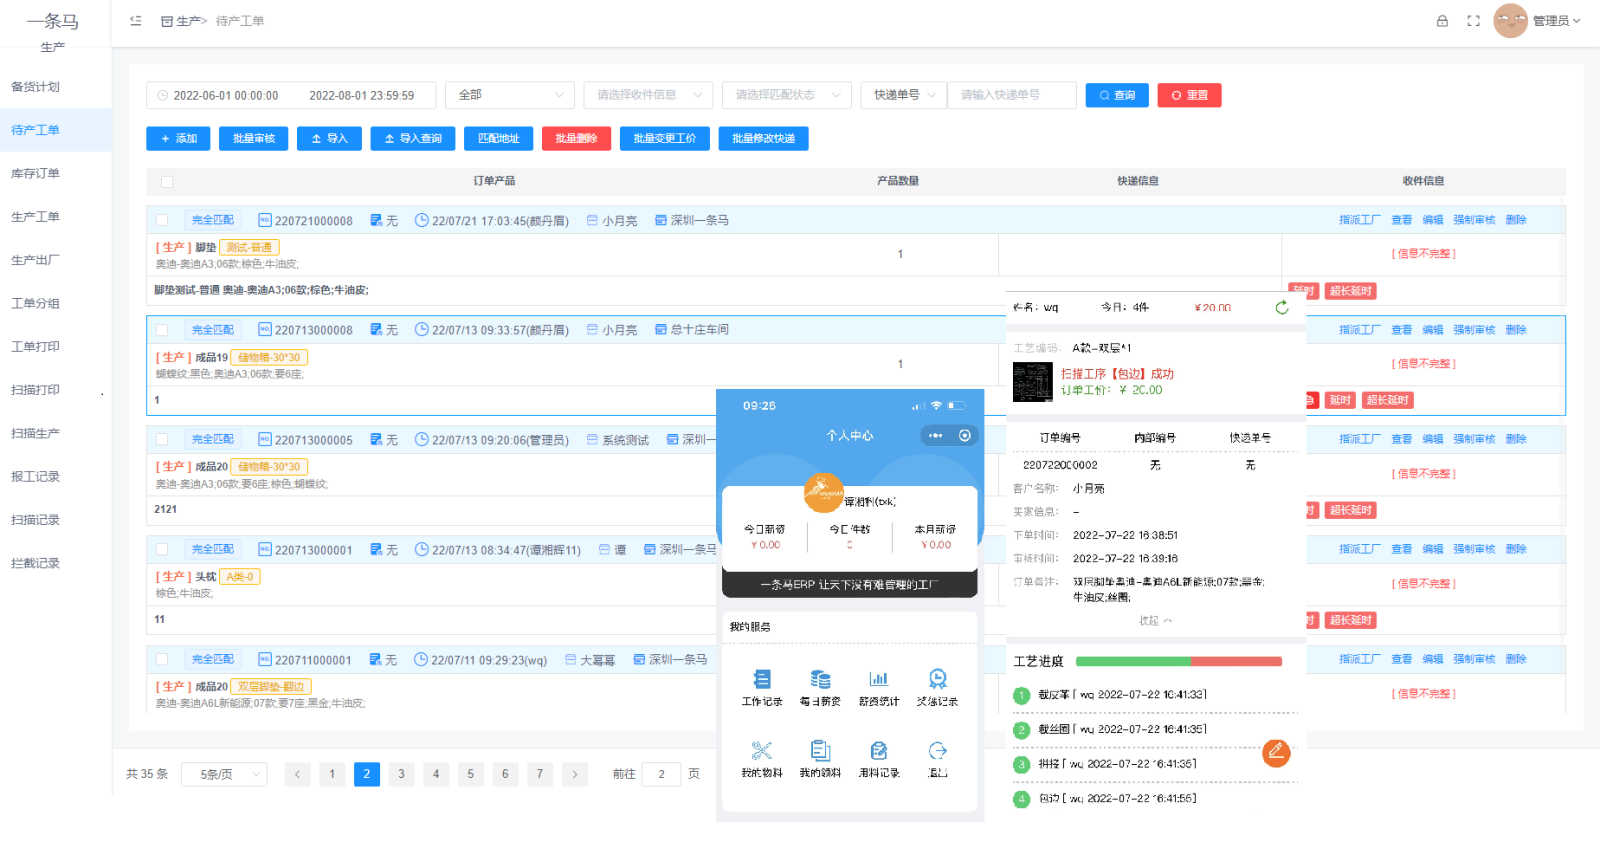Click the 工艺进度 progress bar

pyautogui.click(x=1179, y=661)
